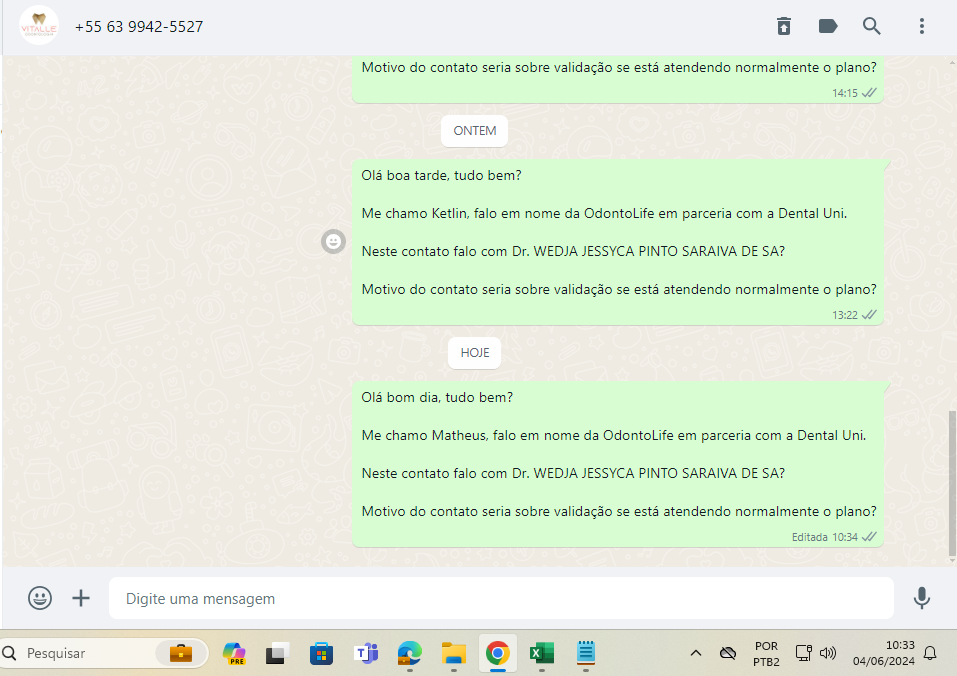
Task: Open Notepad from taskbar
Action: [x=585, y=653]
